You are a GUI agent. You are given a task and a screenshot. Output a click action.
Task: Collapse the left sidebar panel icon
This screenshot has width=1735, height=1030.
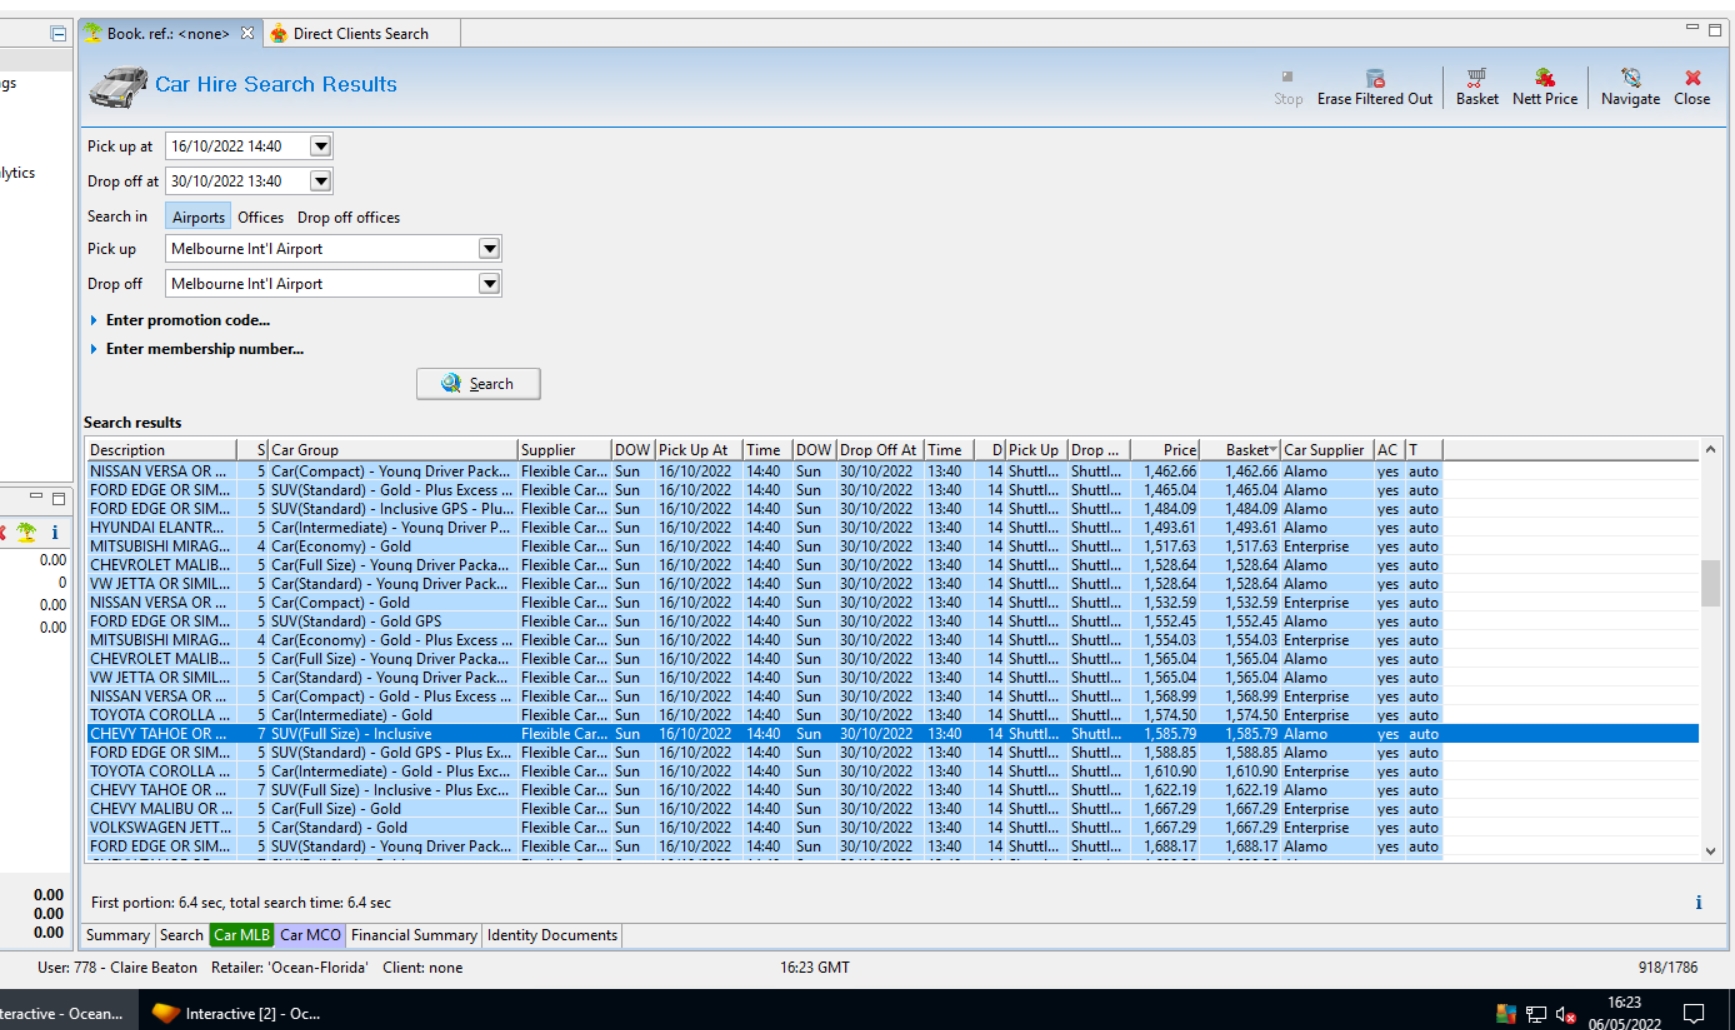click(x=59, y=34)
